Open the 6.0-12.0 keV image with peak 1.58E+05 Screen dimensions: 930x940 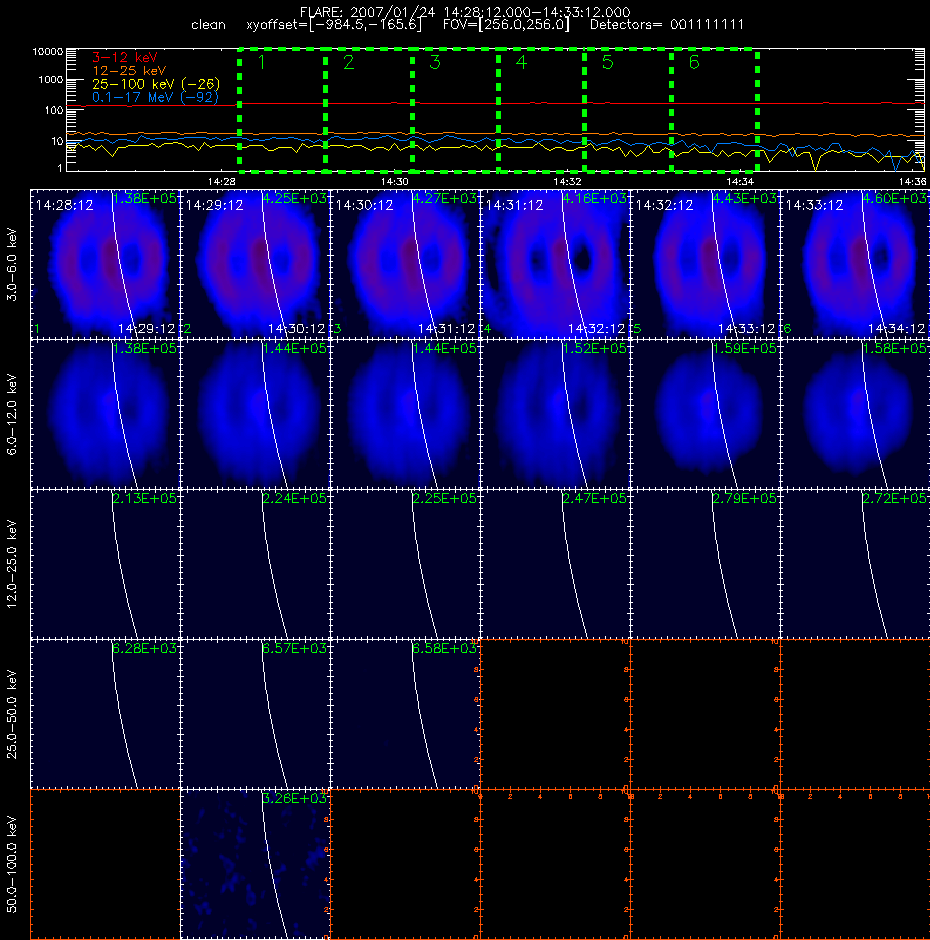[855, 414]
